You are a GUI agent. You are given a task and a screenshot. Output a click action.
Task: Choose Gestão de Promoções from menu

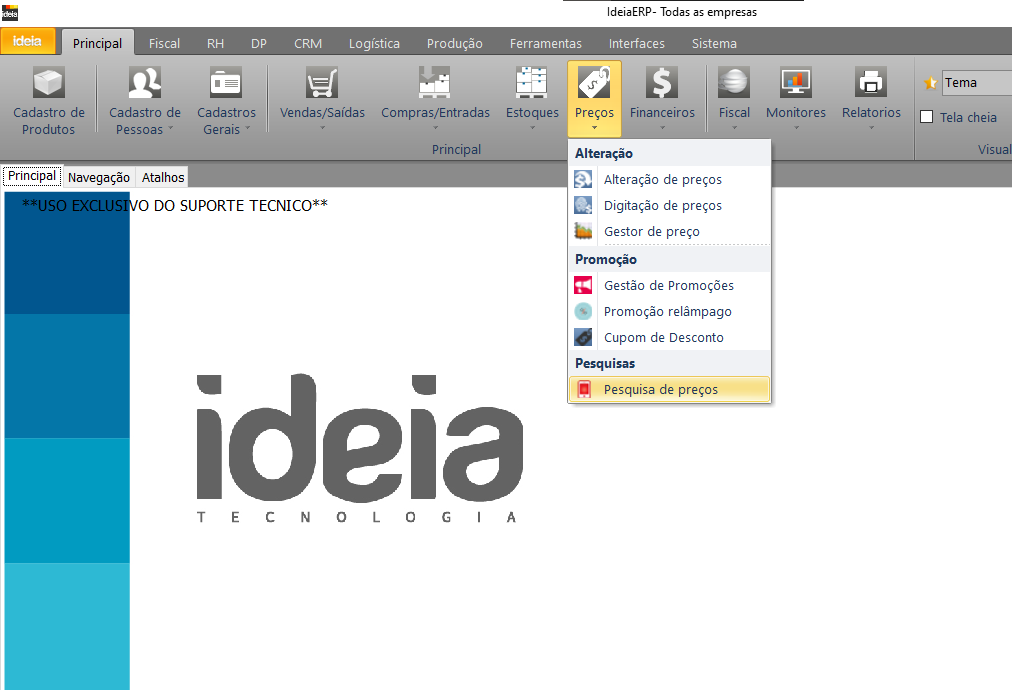pos(668,286)
